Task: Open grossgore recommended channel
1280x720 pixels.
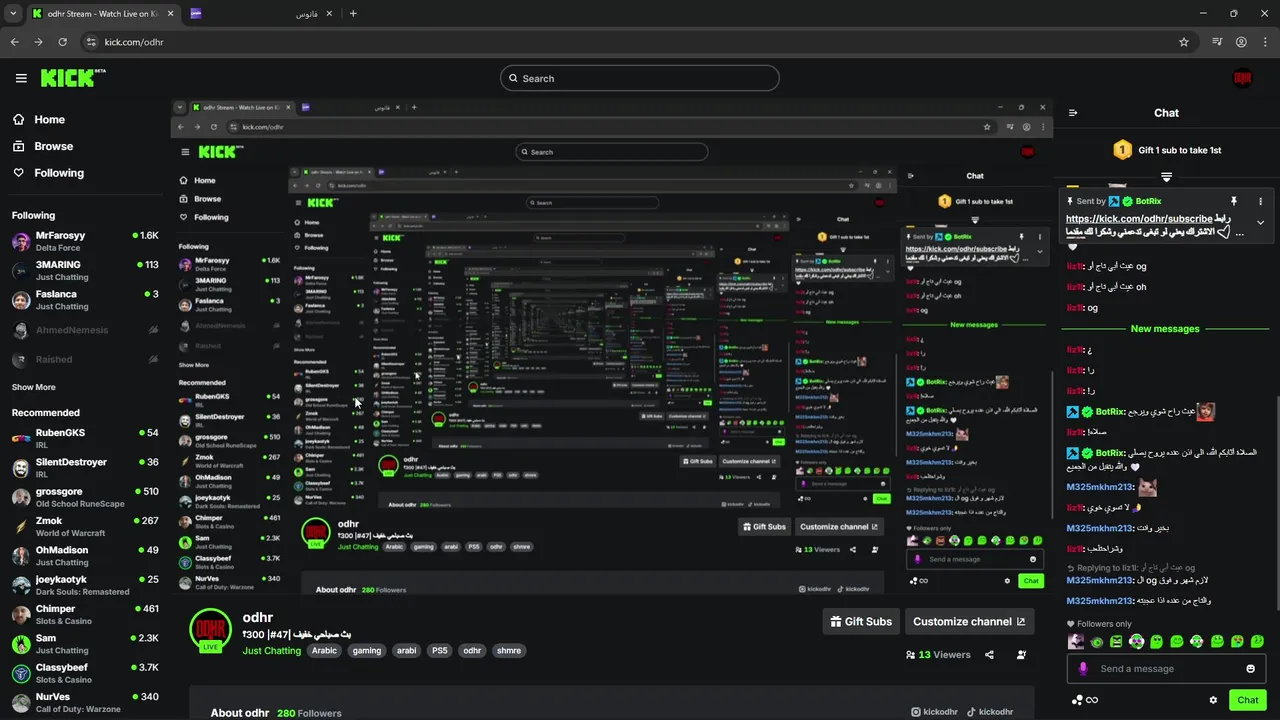Action: [85, 497]
